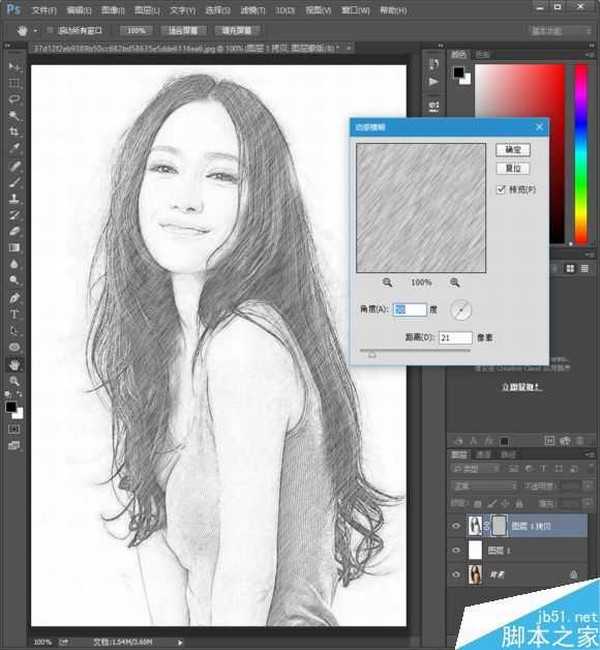The width and height of the screenshot is (600, 650).
Task: Toggle visibility of 图层 1 layer
Action: 458,550
